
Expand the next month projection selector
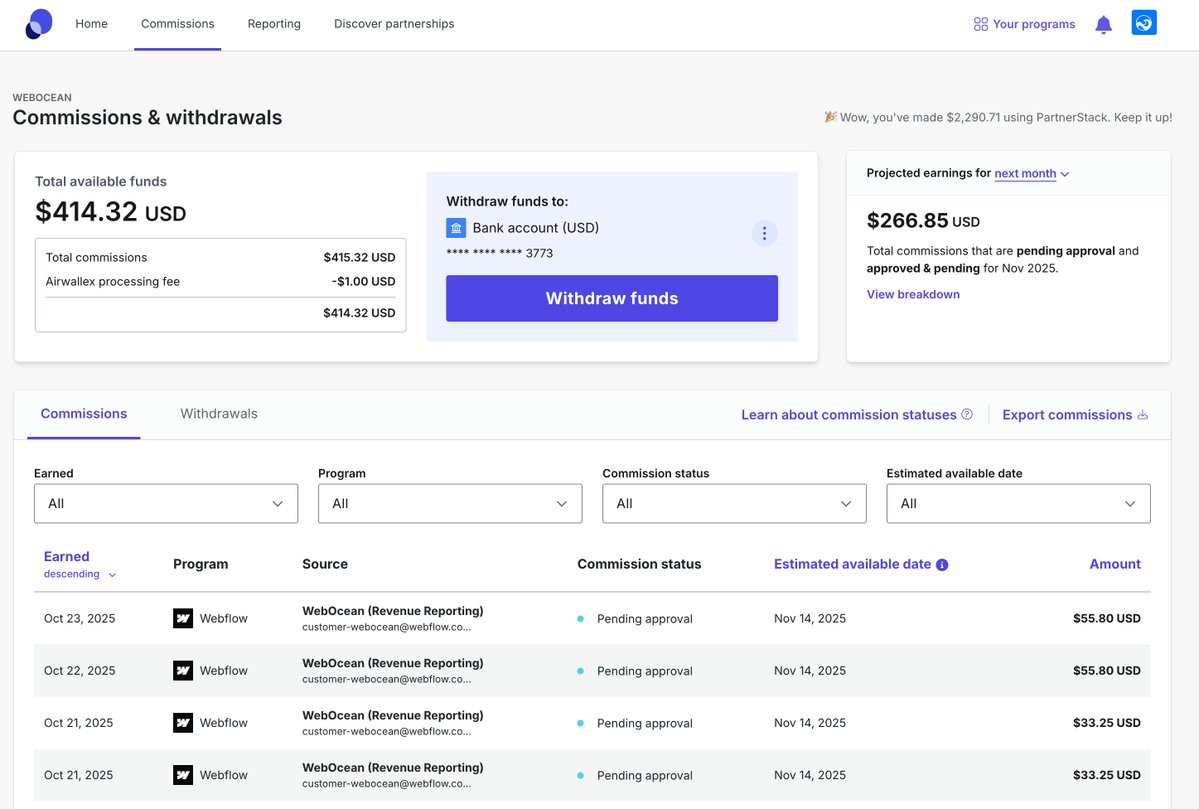pyautogui.click(x=1032, y=174)
